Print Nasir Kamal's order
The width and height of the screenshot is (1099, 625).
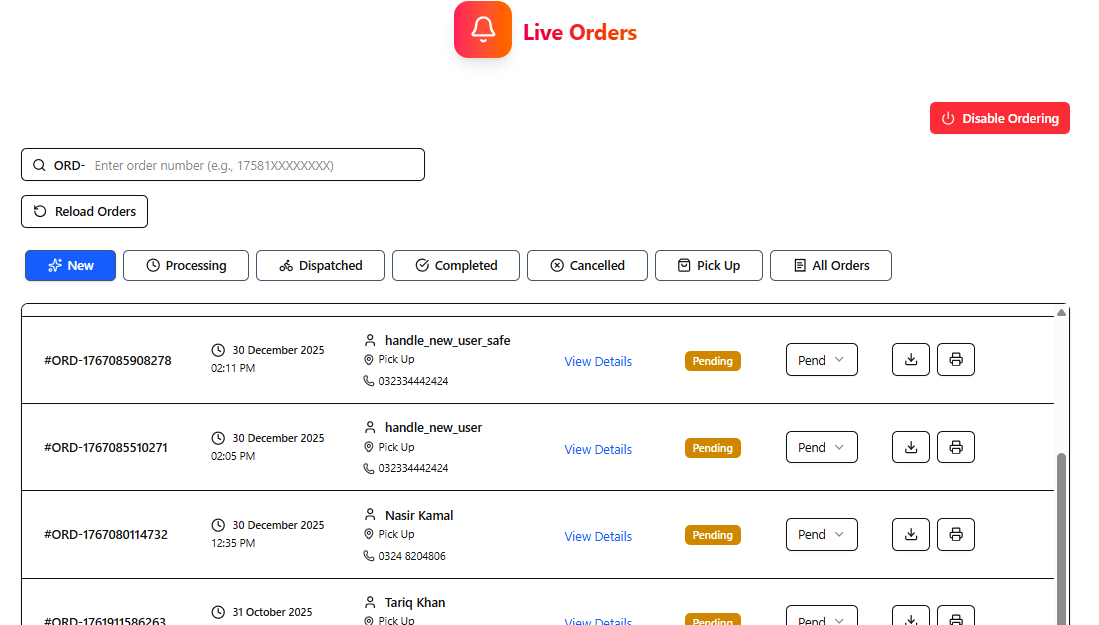(x=956, y=535)
